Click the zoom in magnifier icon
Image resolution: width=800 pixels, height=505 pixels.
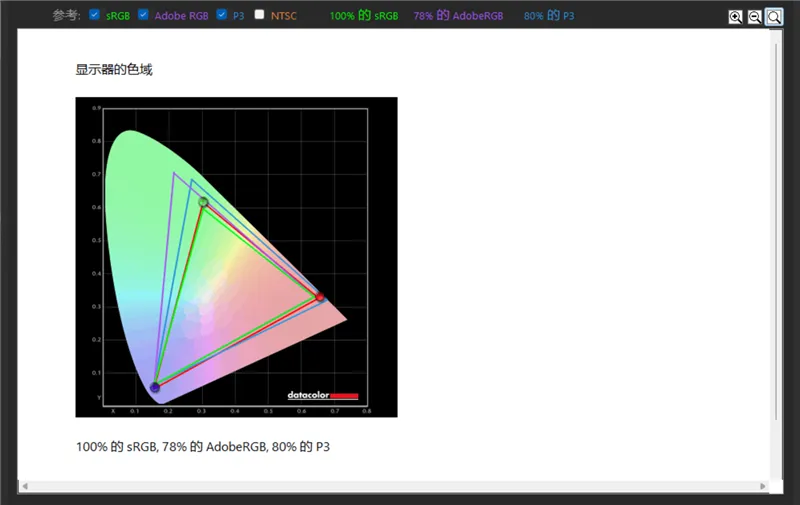click(x=736, y=17)
